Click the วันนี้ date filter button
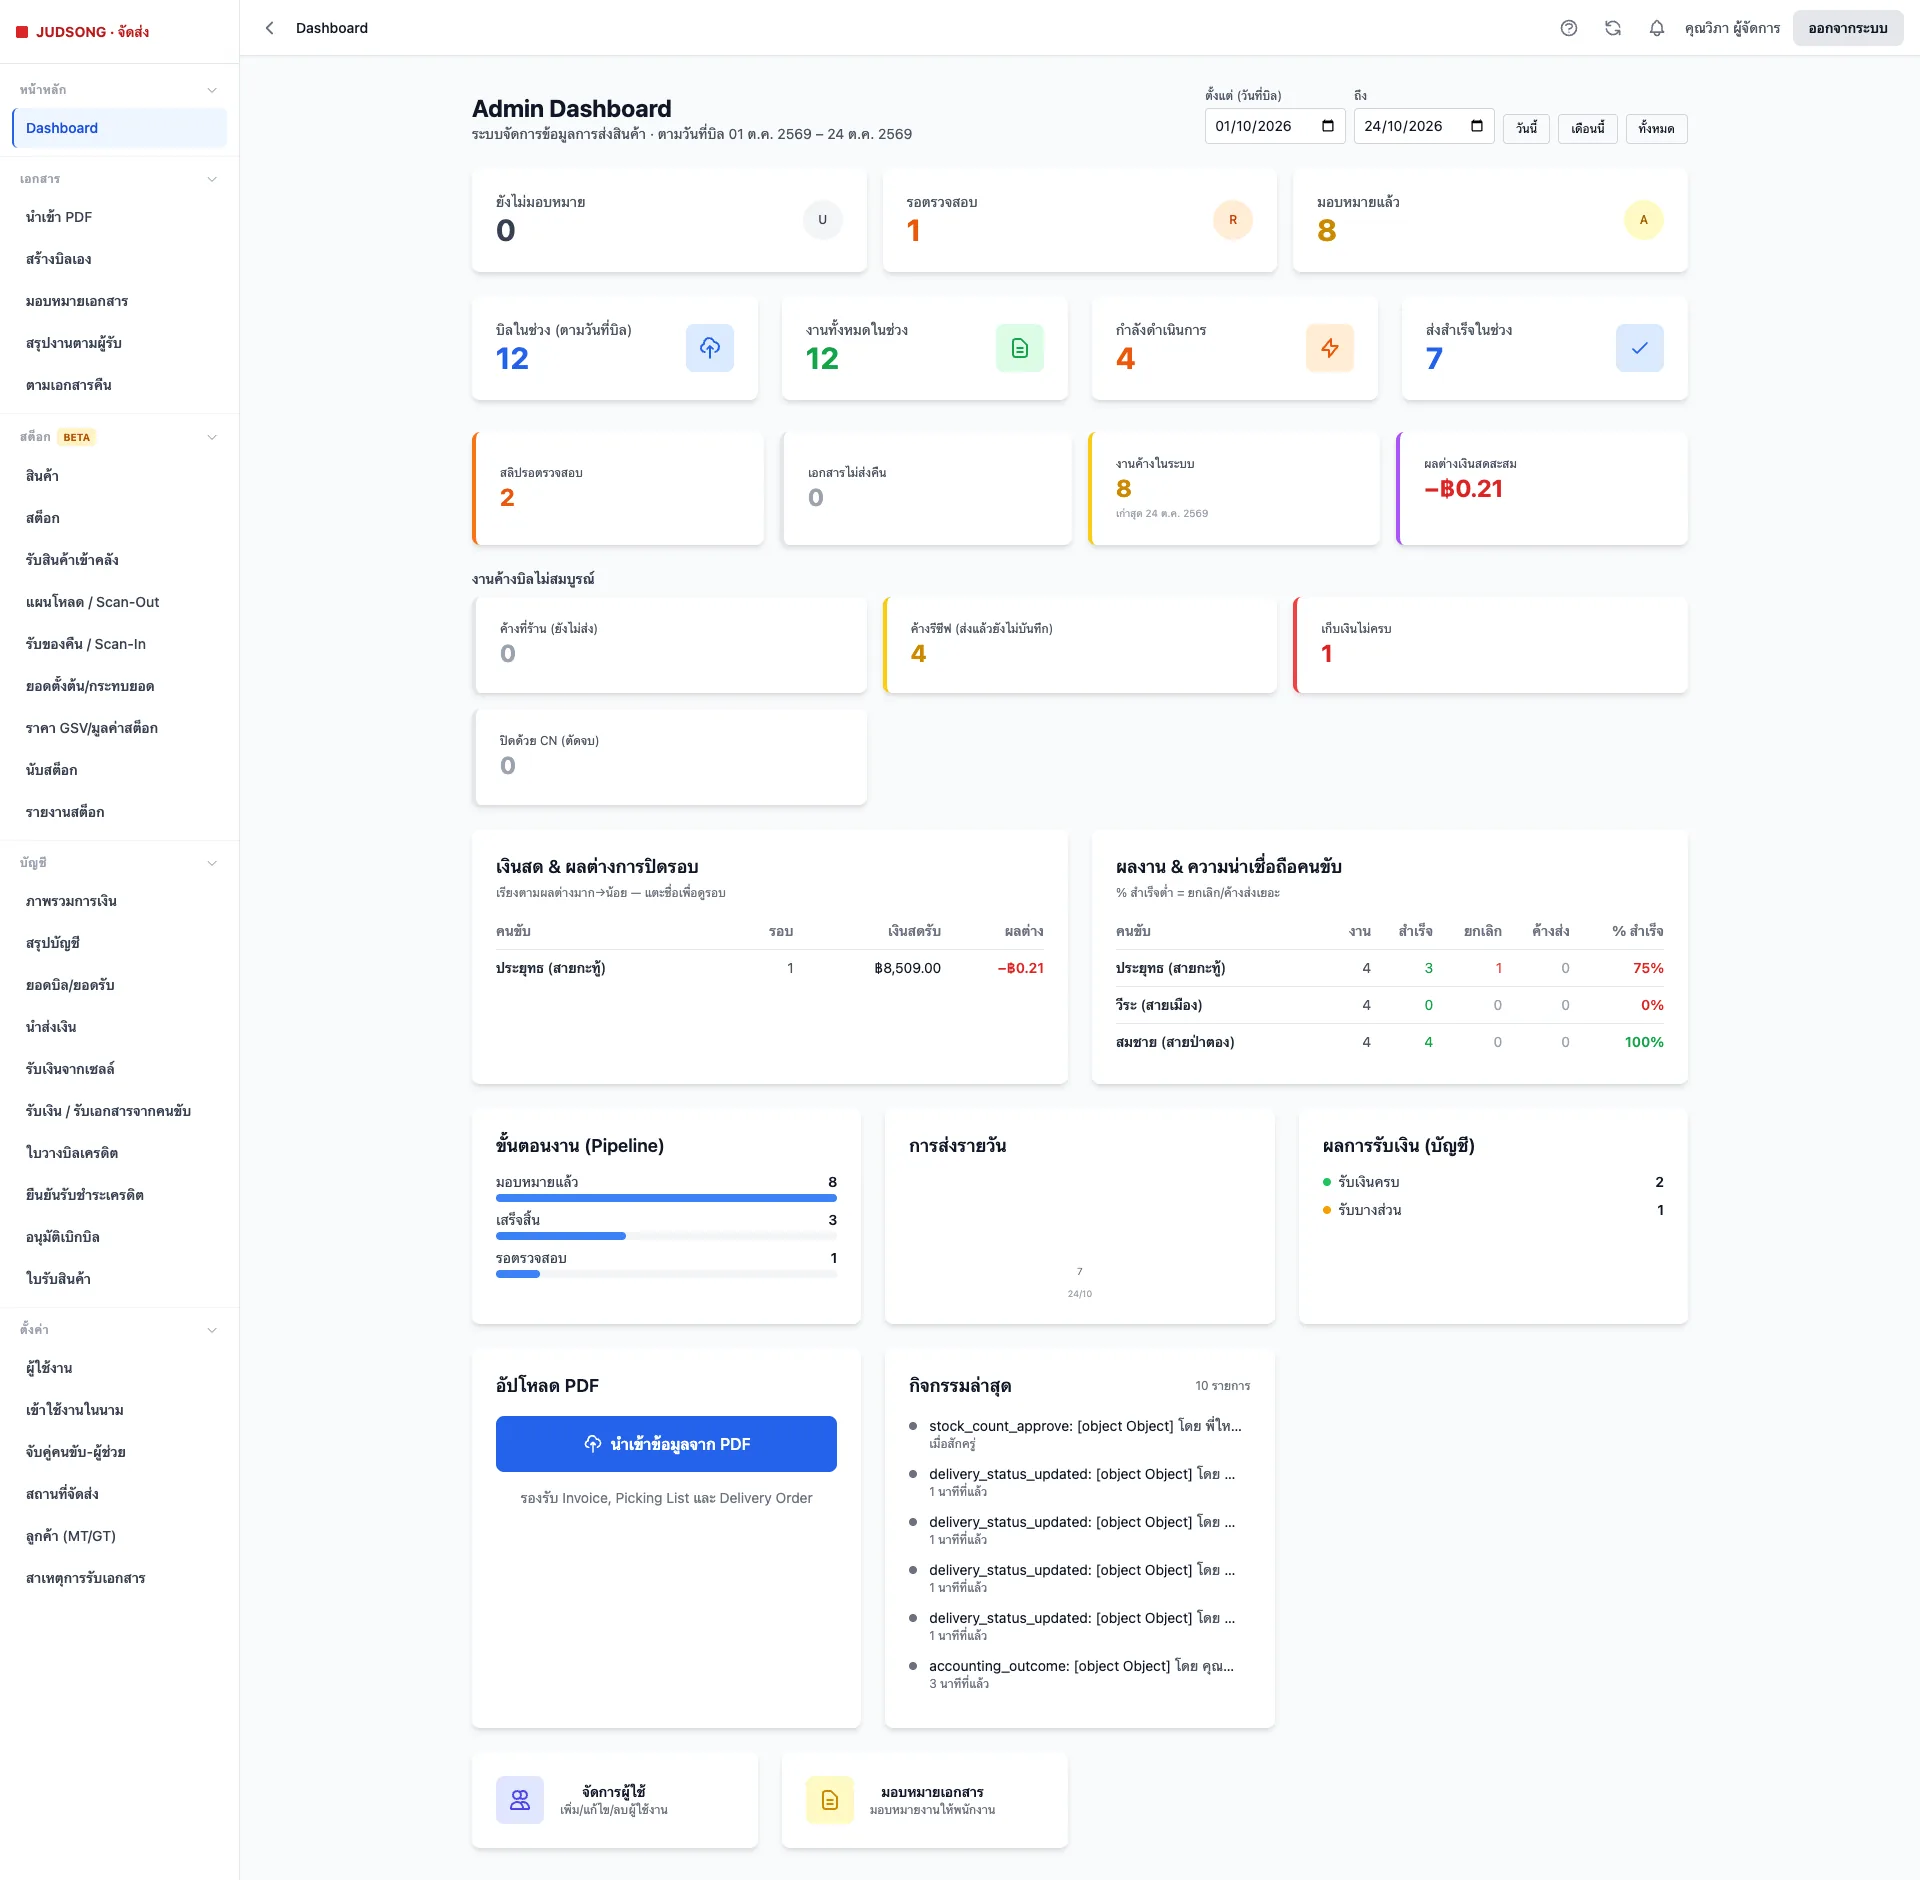Screen dimensions: 1920x1880 click(1526, 128)
